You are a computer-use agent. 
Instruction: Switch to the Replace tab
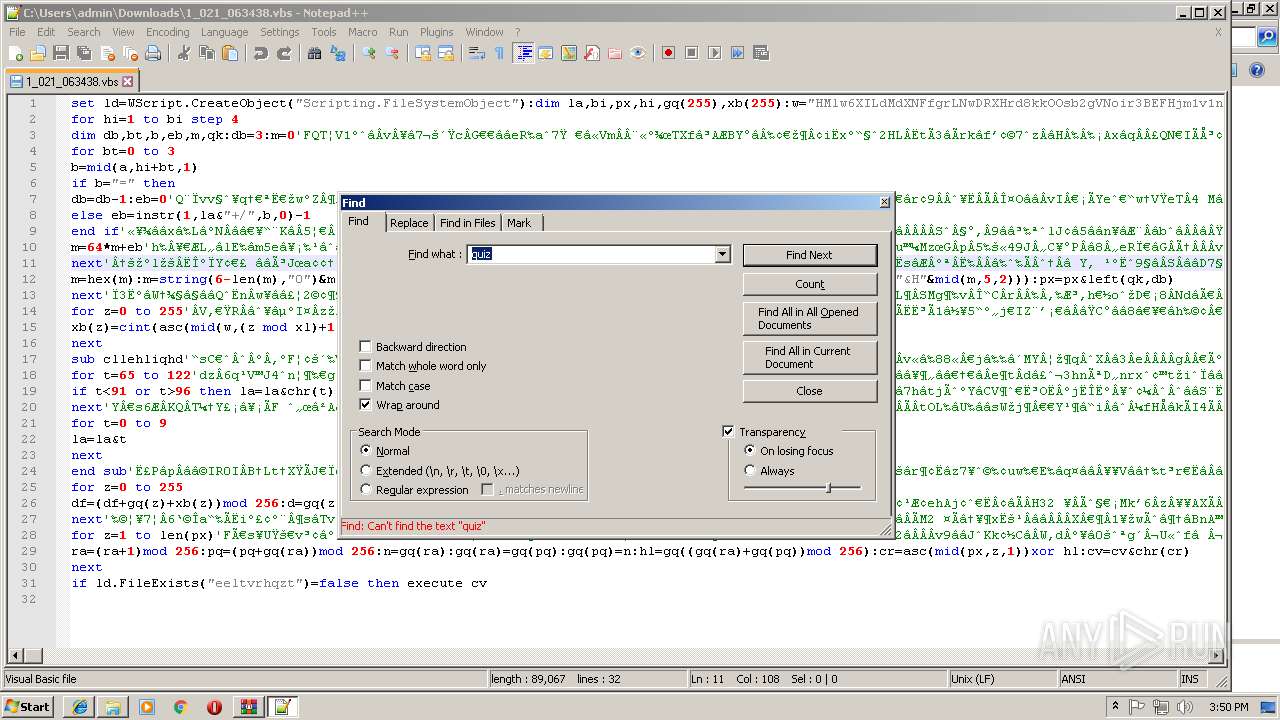(x=409, y=223)
